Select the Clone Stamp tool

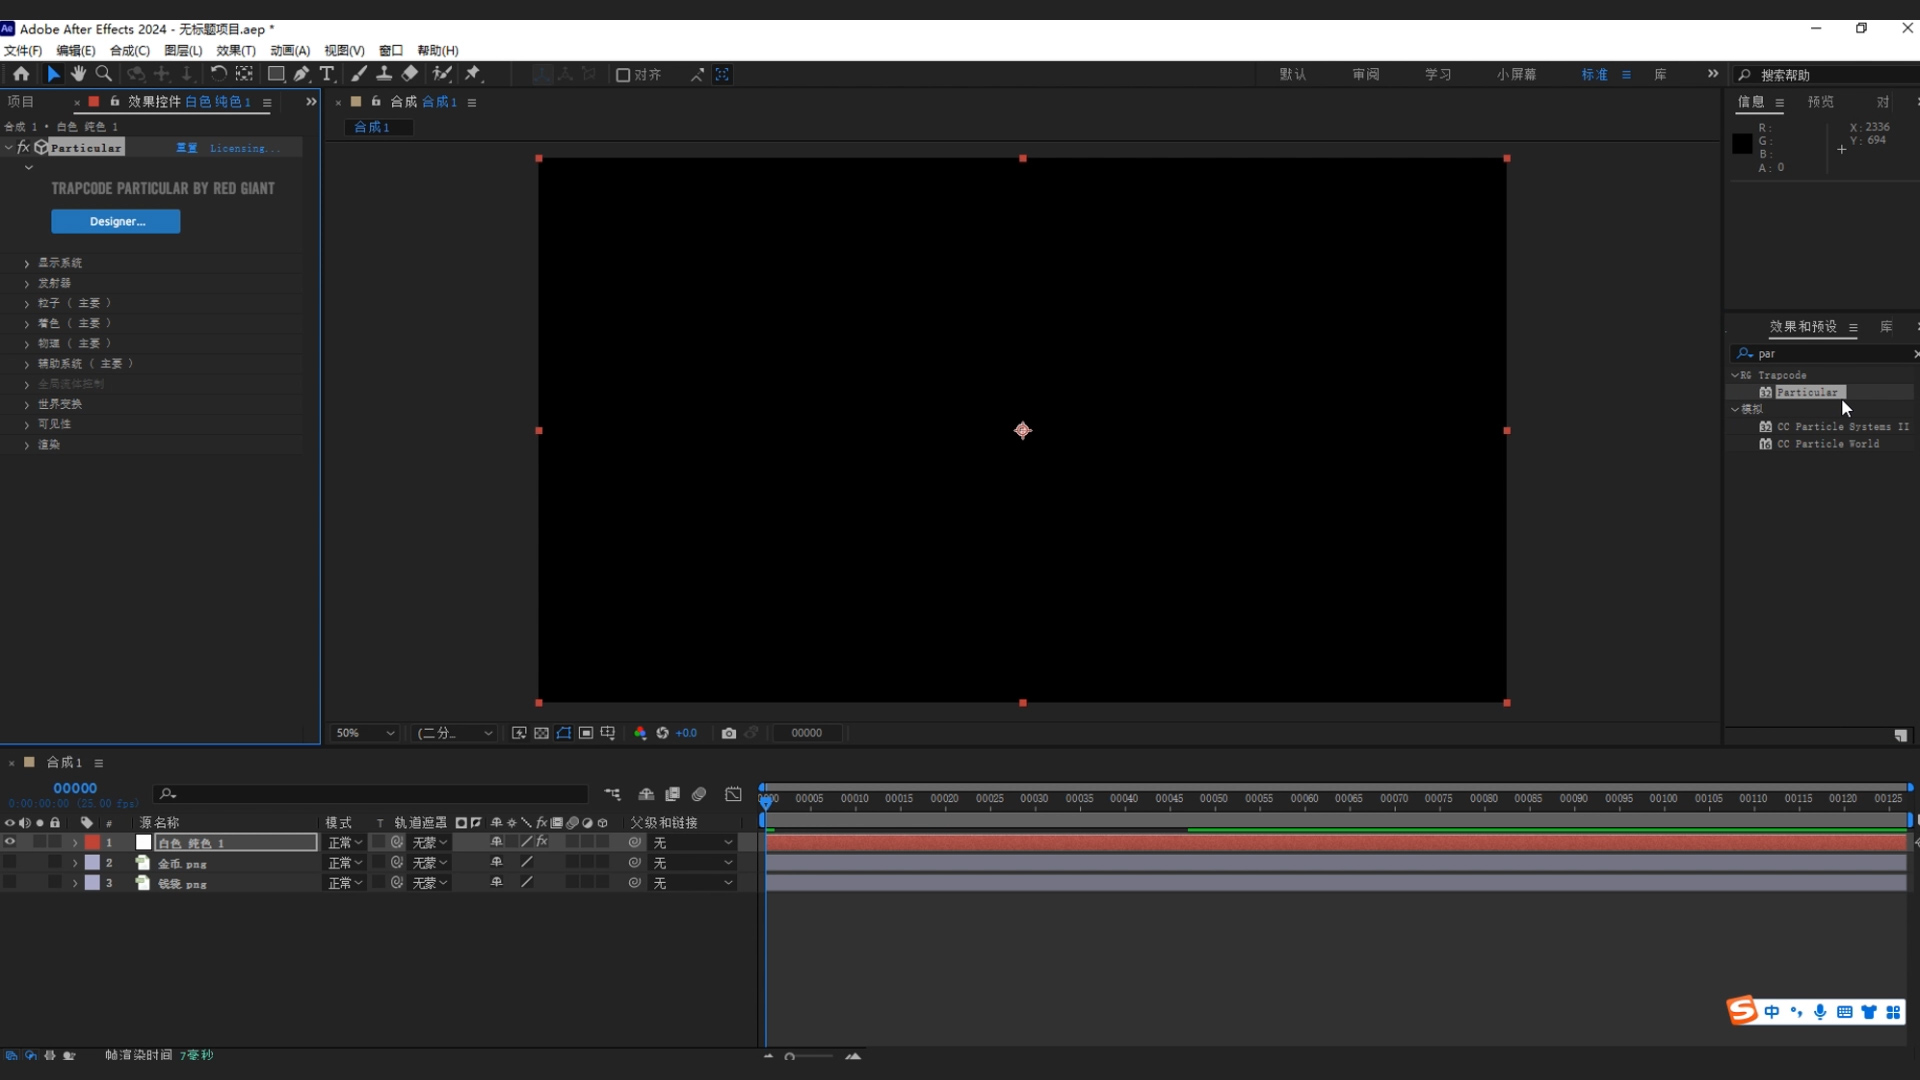tap(384, 74)
